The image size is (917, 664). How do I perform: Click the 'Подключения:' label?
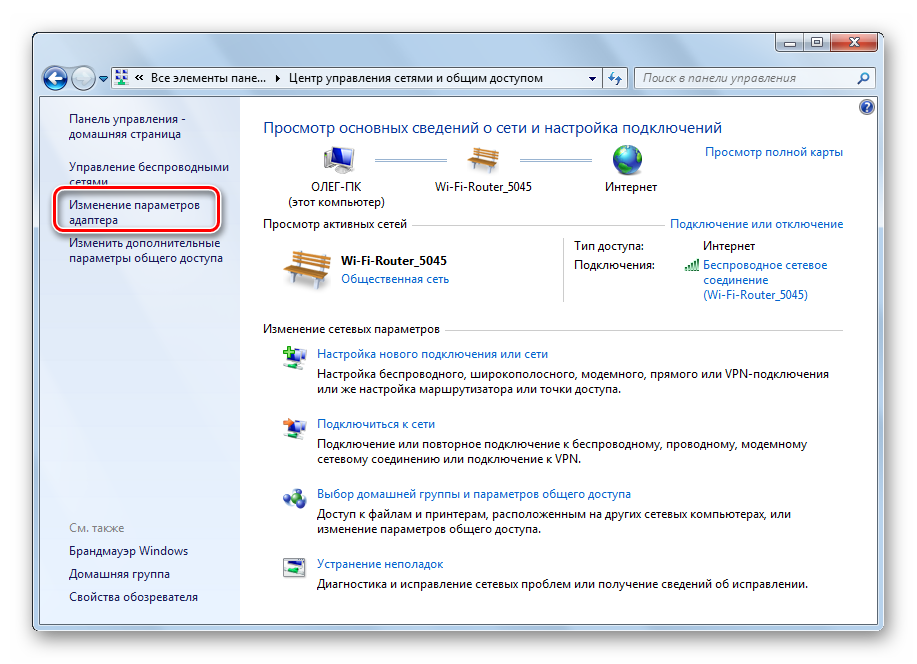point(614,265)
